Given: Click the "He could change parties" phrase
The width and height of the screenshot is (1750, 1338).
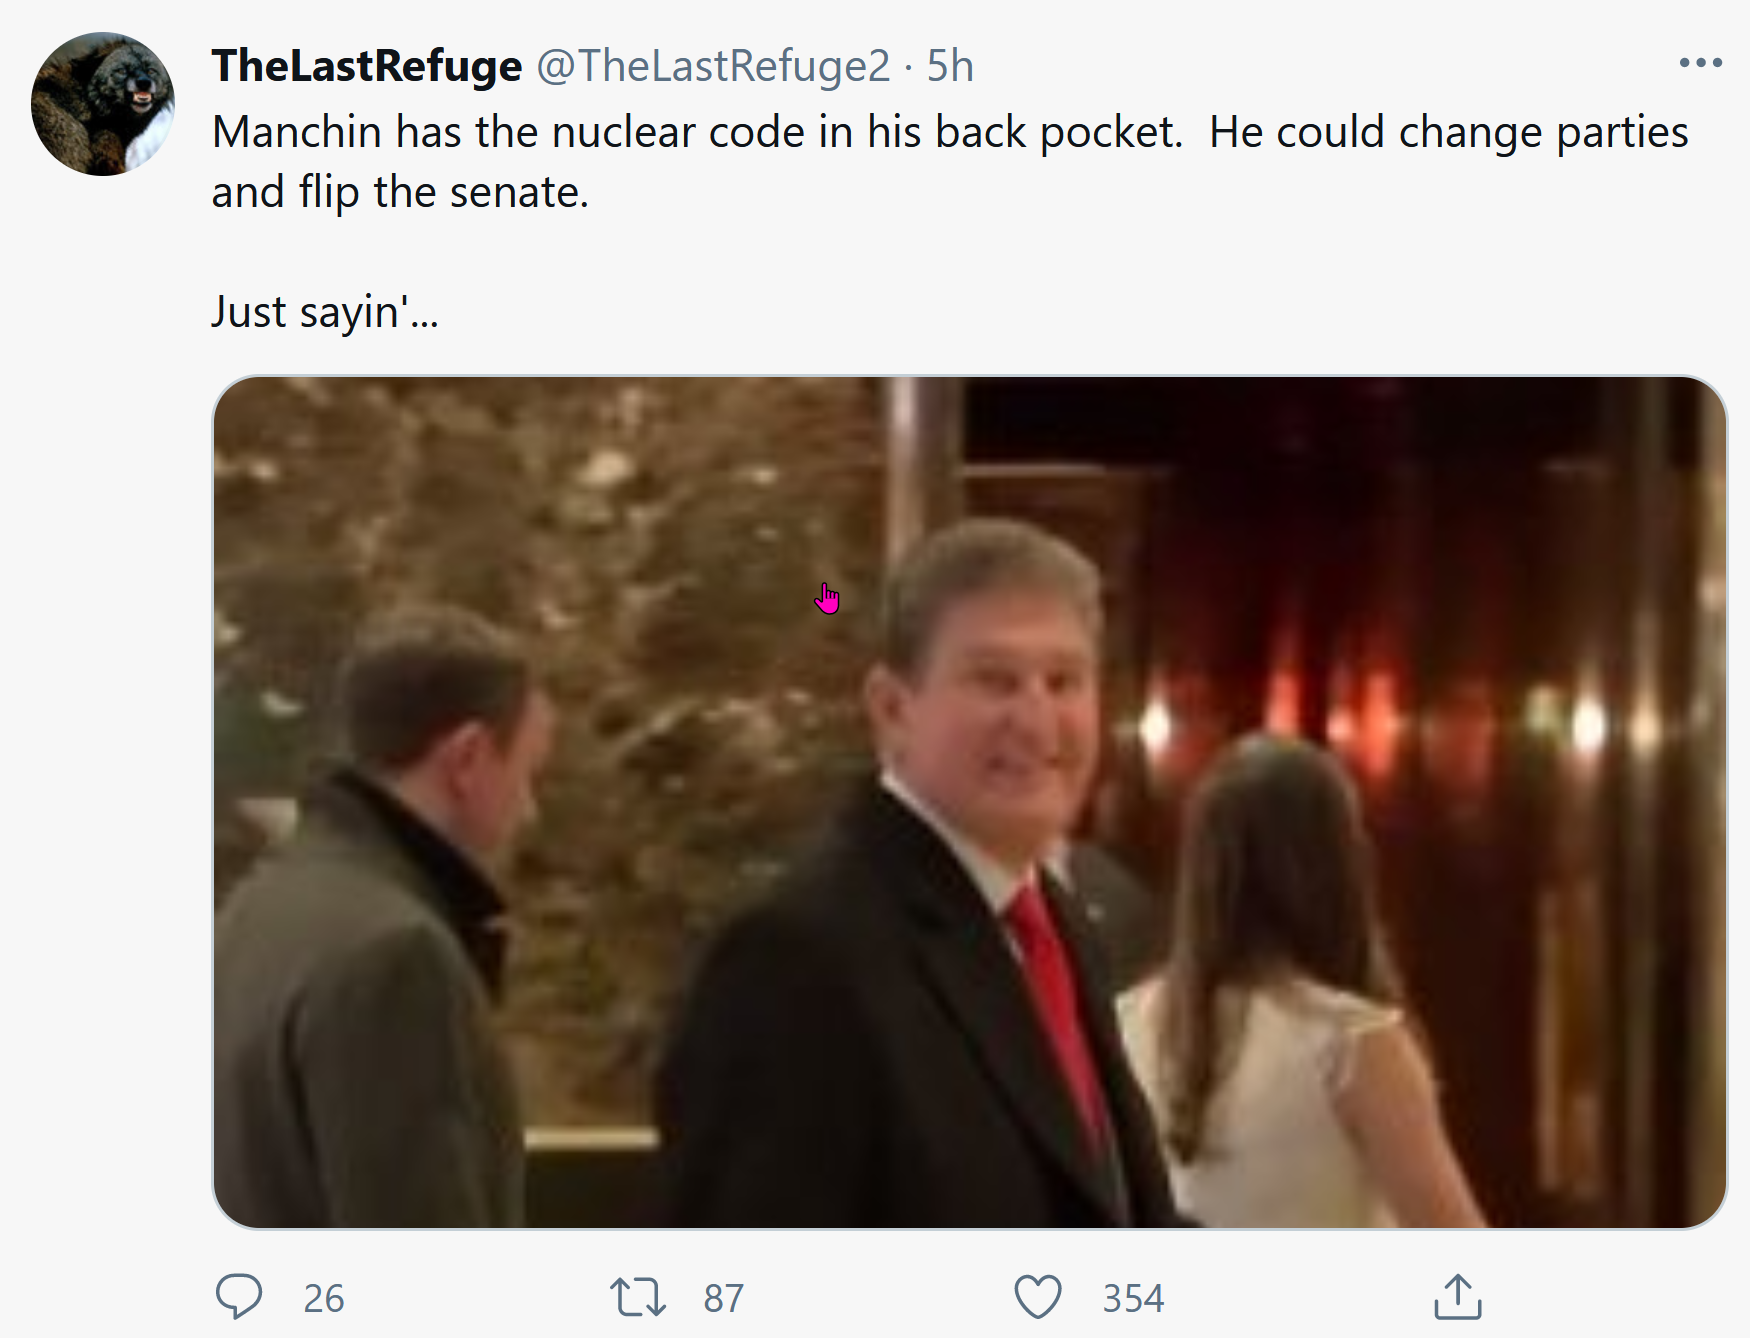Looking at the screenshot, I should tap(1449, 132).
